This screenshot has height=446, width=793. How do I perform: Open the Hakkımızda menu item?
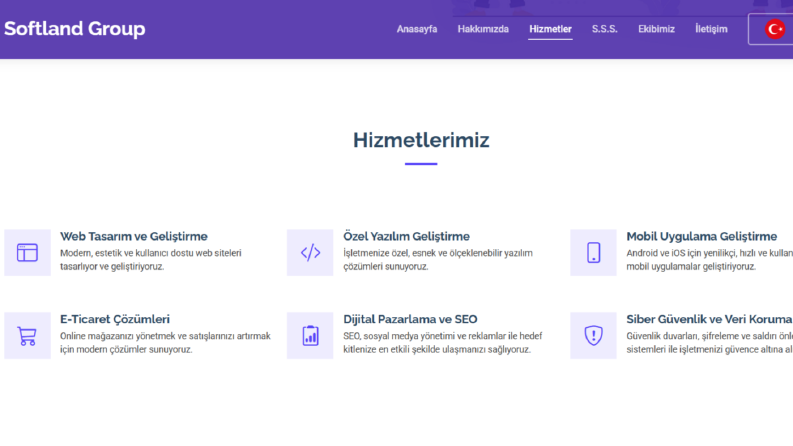point(483,29)
